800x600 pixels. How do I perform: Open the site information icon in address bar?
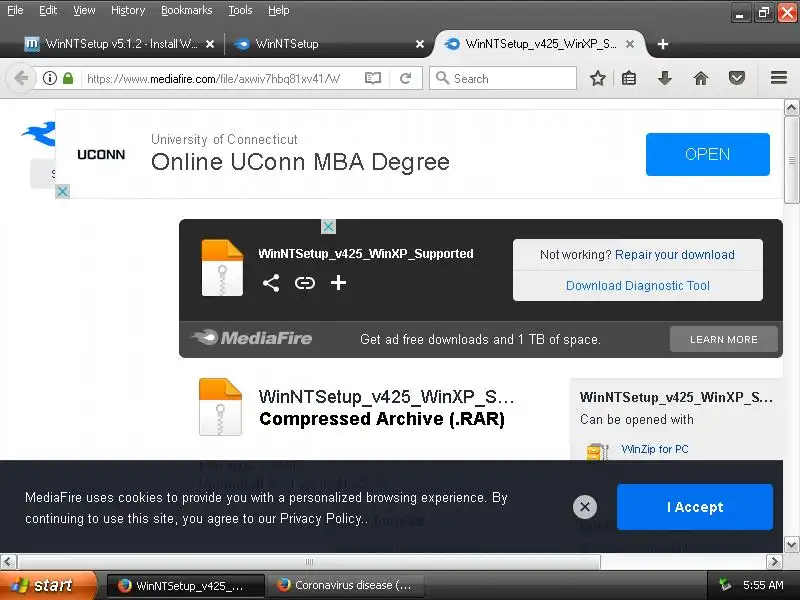tap(49, 78)
